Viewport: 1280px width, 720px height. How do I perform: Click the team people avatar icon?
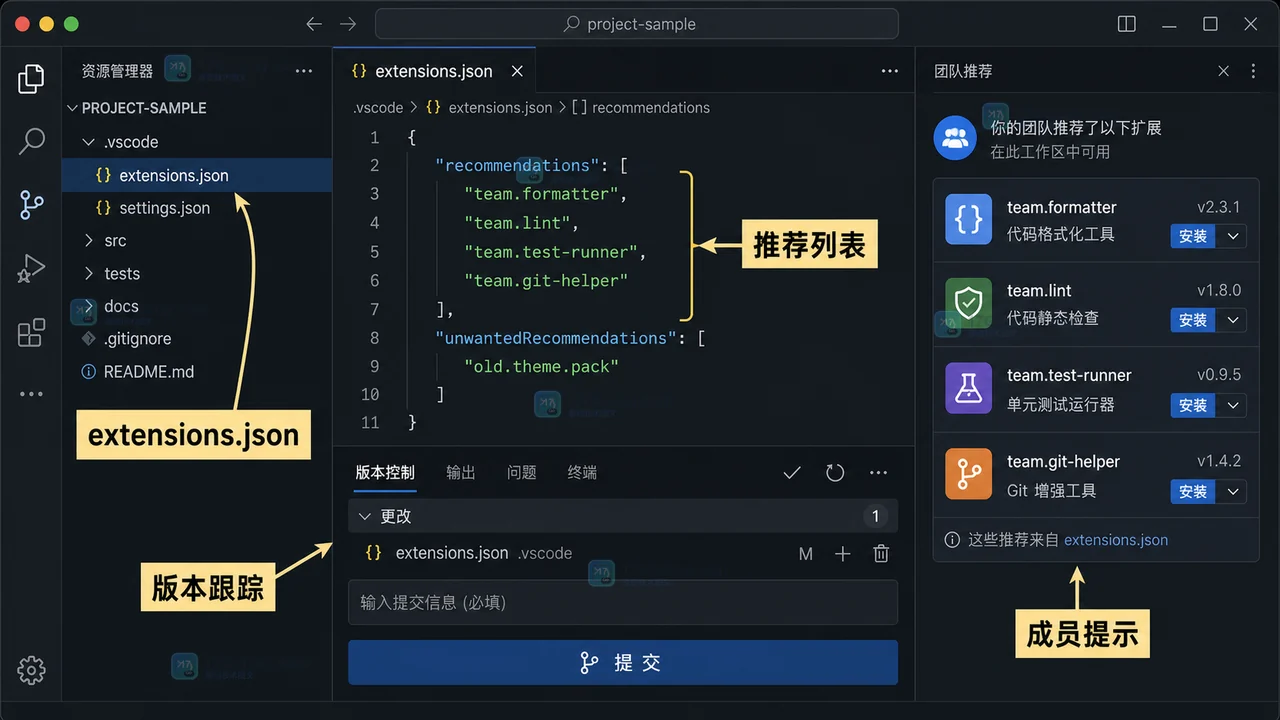955,138
